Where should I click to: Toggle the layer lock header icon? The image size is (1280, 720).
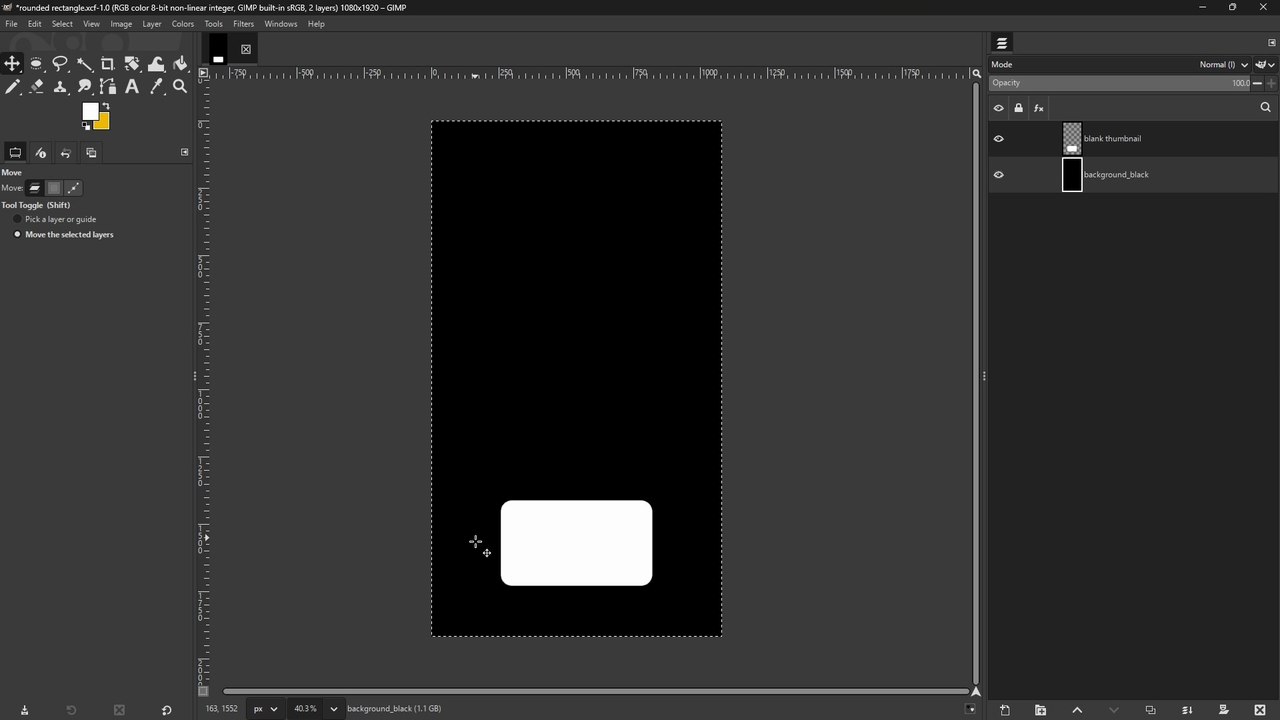[1019, 108]
